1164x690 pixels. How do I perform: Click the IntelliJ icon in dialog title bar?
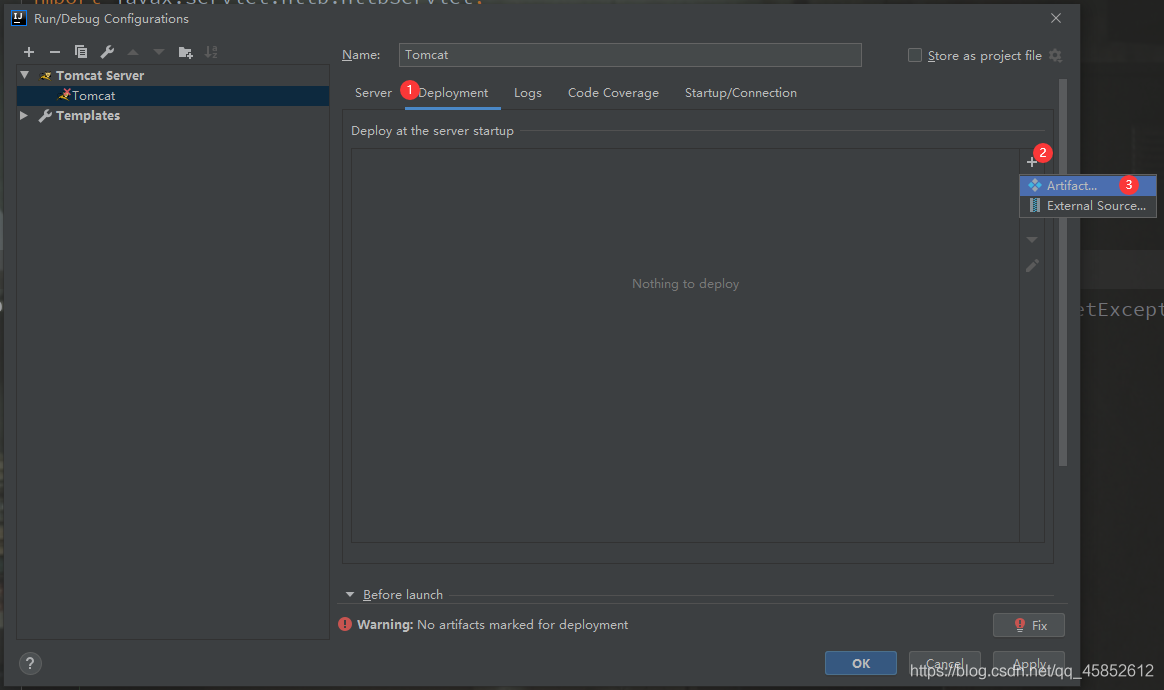19,18
